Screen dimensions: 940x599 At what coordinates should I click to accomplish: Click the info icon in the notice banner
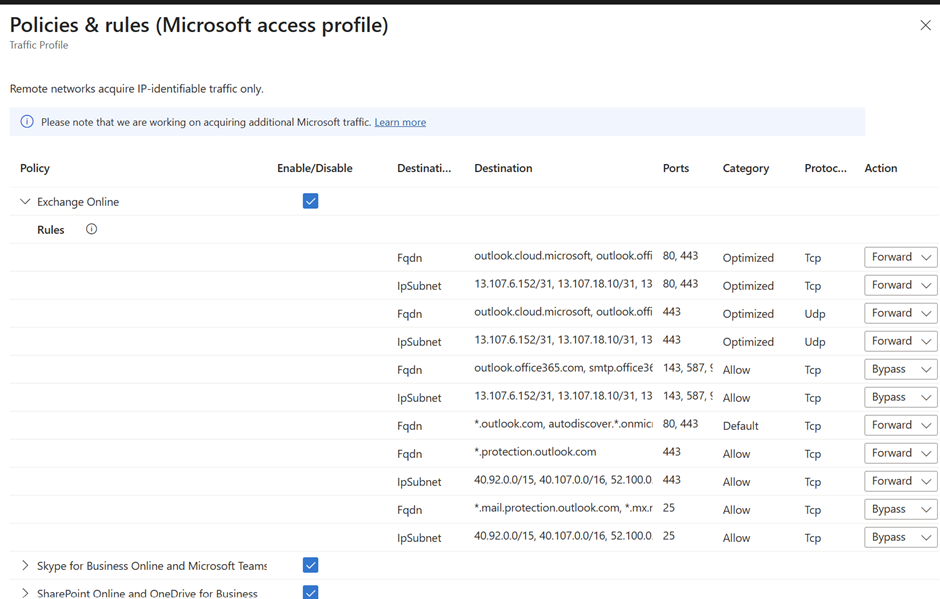(x=27, y=122)
